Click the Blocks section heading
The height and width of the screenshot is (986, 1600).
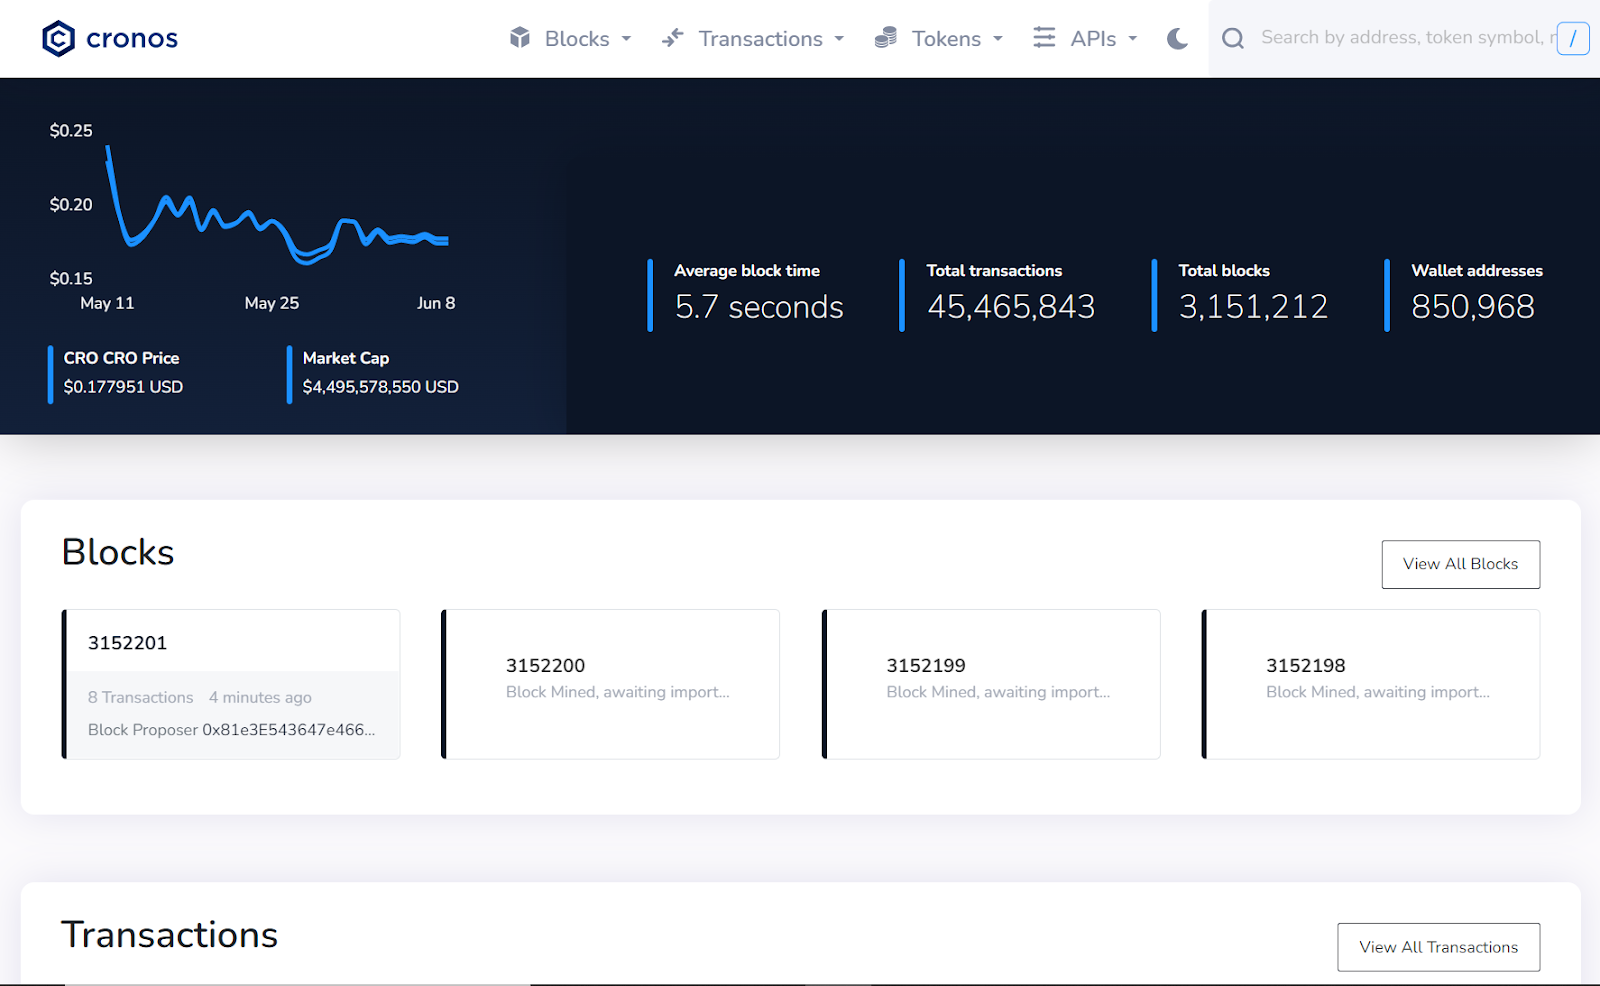click(x=118, y=552)
